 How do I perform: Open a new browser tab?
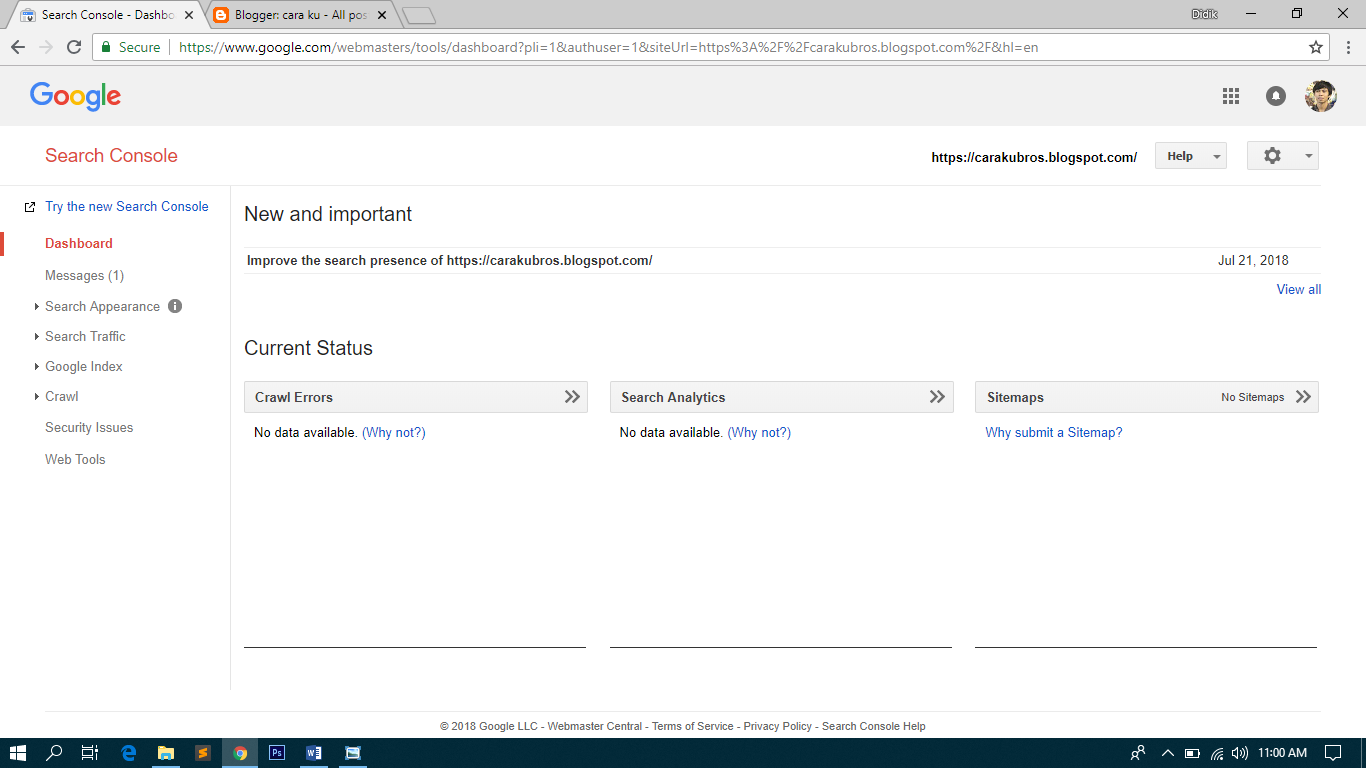pyautogui.click(x=419, y=15)
